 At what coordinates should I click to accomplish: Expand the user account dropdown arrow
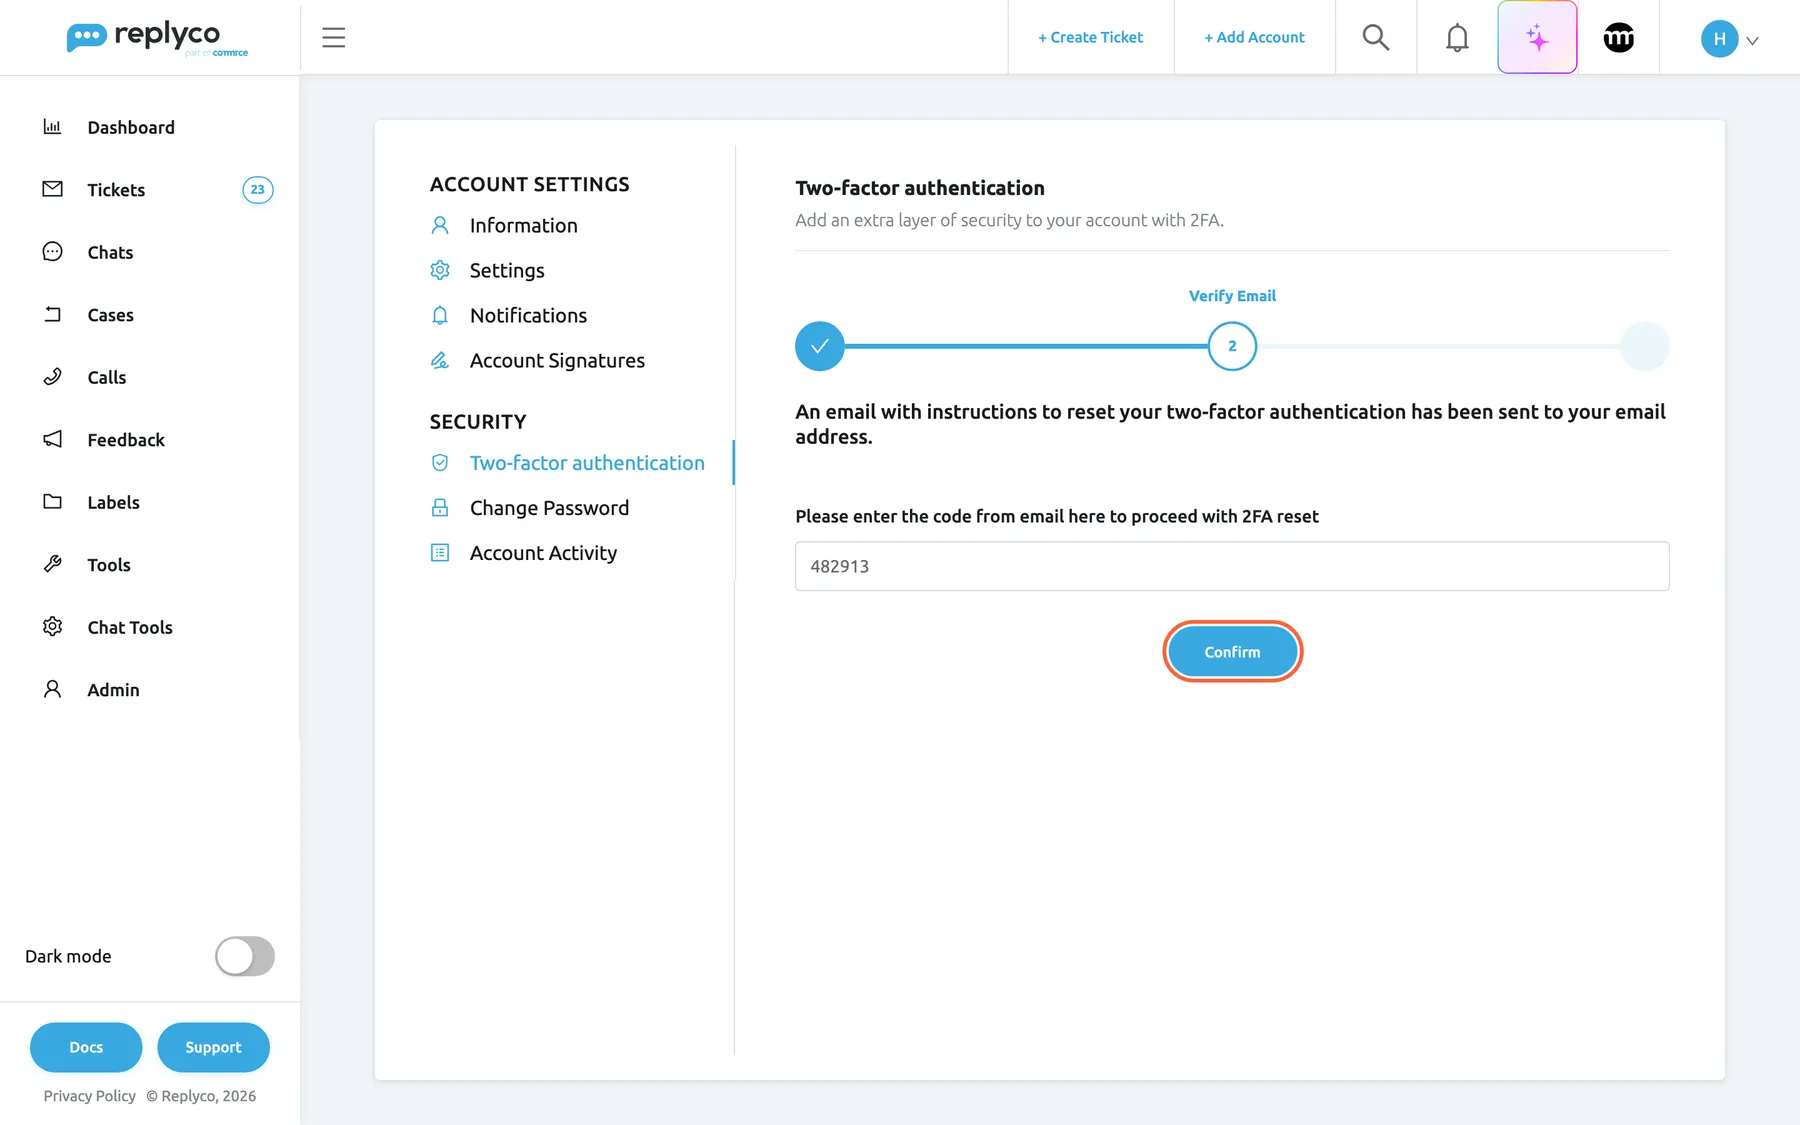pyautogui.click(x=1752, y=41)
